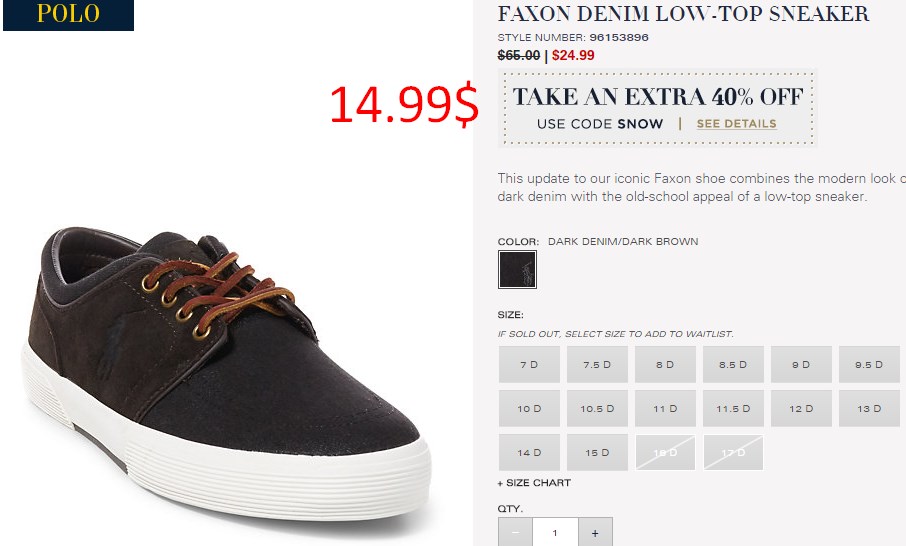Screen dimensions: 906x546
Task: Choose size 7.5 D
Action: [597, 365]
